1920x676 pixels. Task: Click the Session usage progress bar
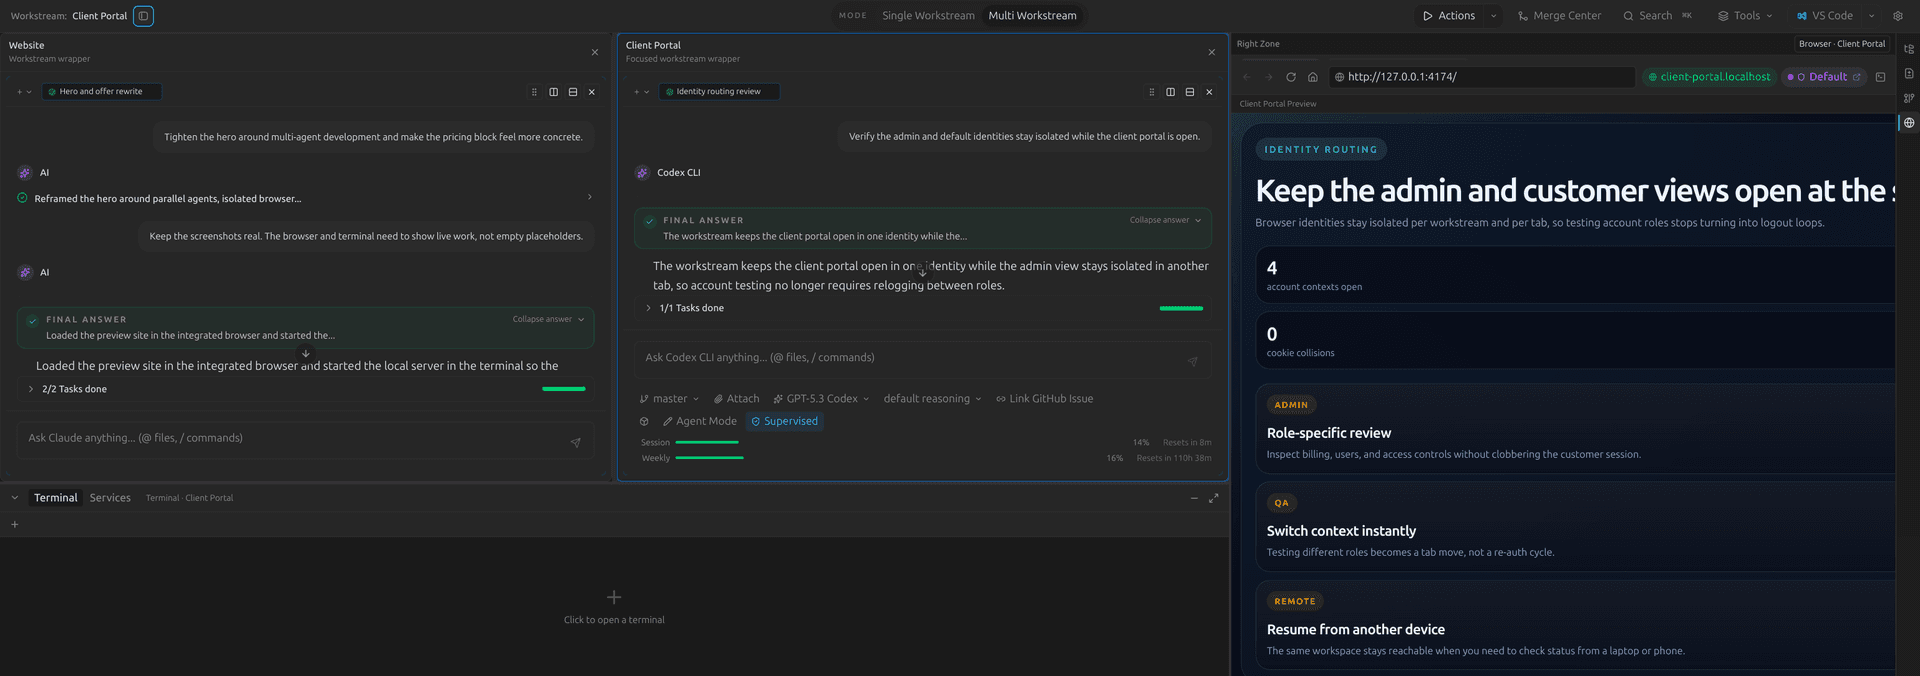point(707,442)
